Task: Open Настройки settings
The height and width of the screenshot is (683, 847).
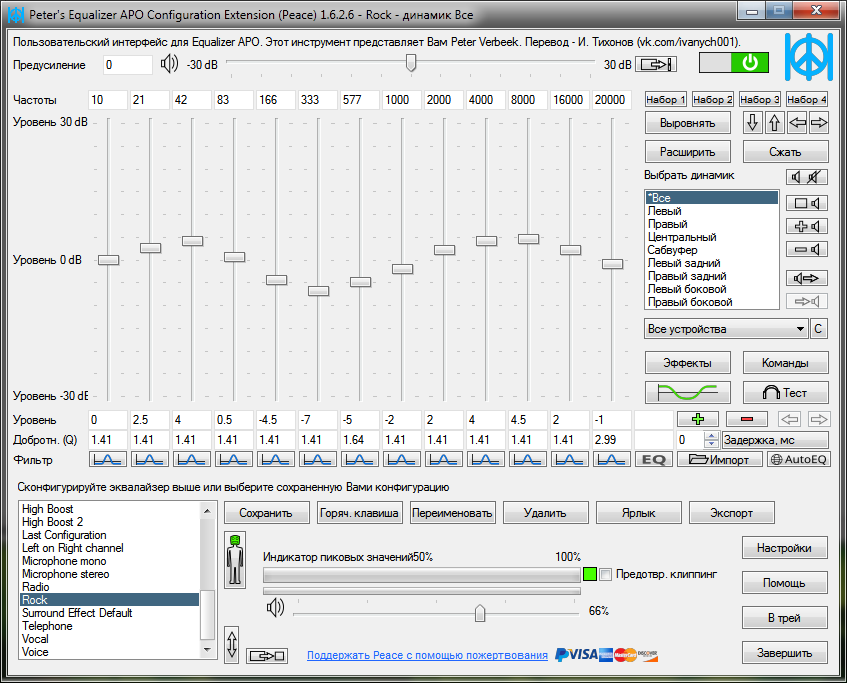Action: pyautogui.click(x=784, y=548)
